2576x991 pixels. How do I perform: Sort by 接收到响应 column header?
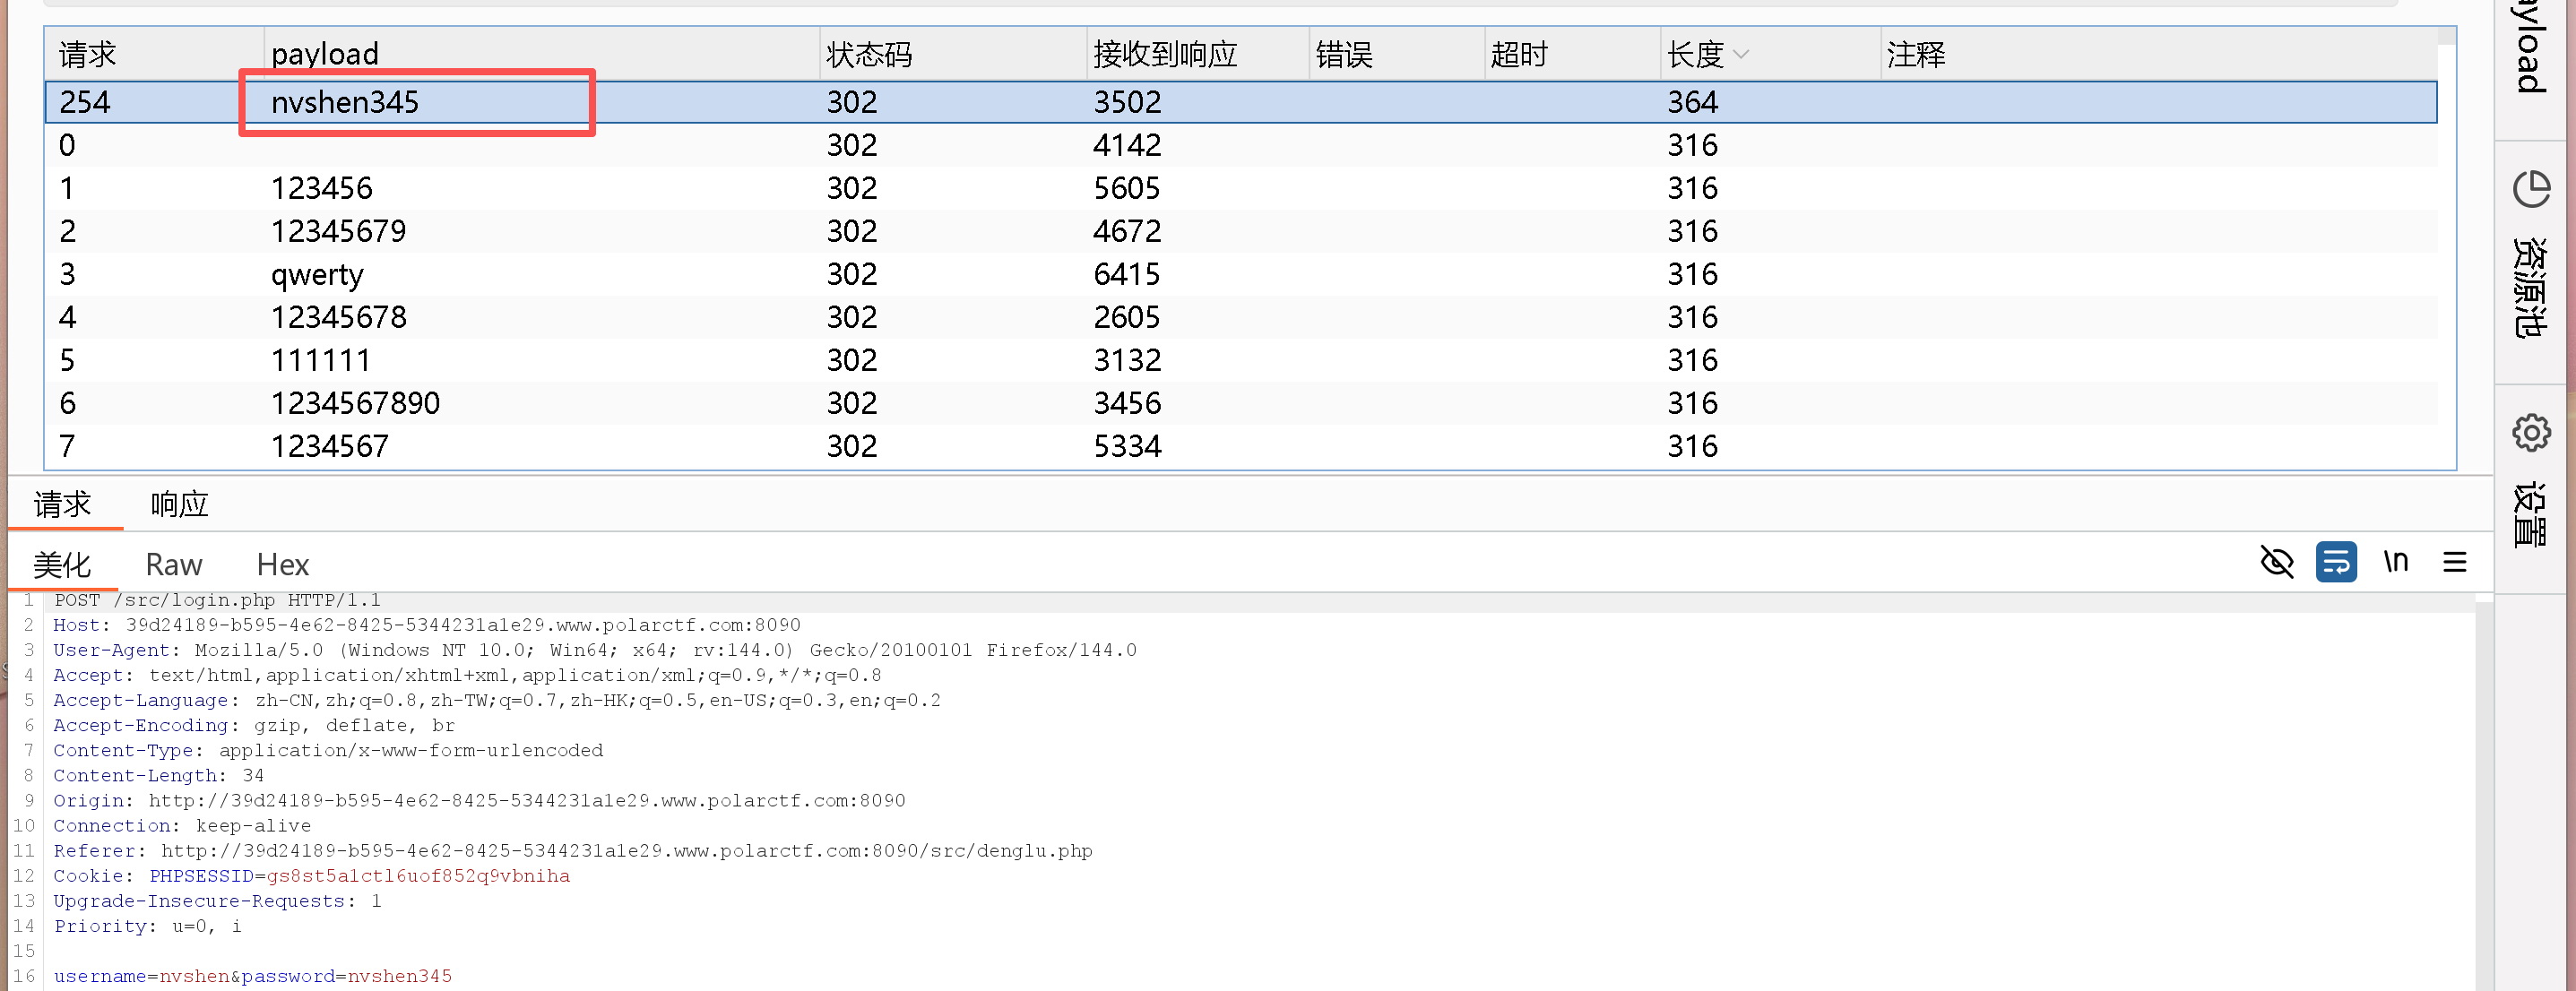(x=1164, y=54)
